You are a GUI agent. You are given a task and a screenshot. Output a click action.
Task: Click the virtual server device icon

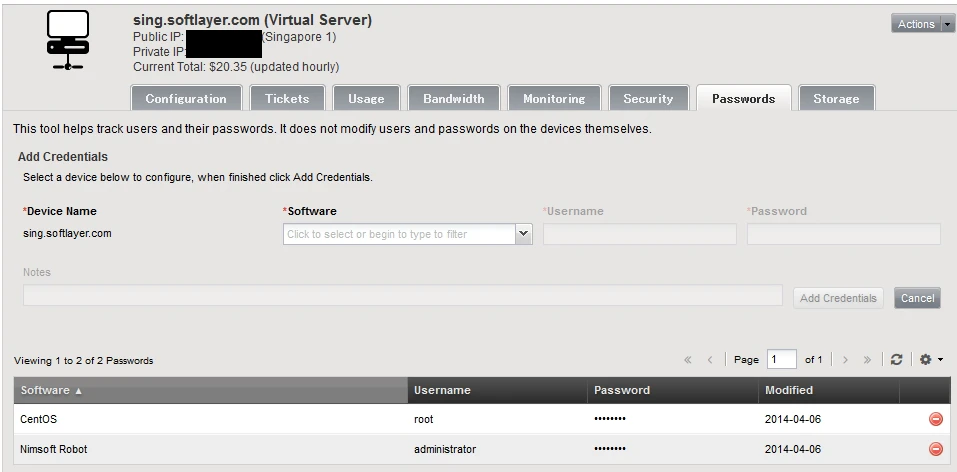point(68,40)
